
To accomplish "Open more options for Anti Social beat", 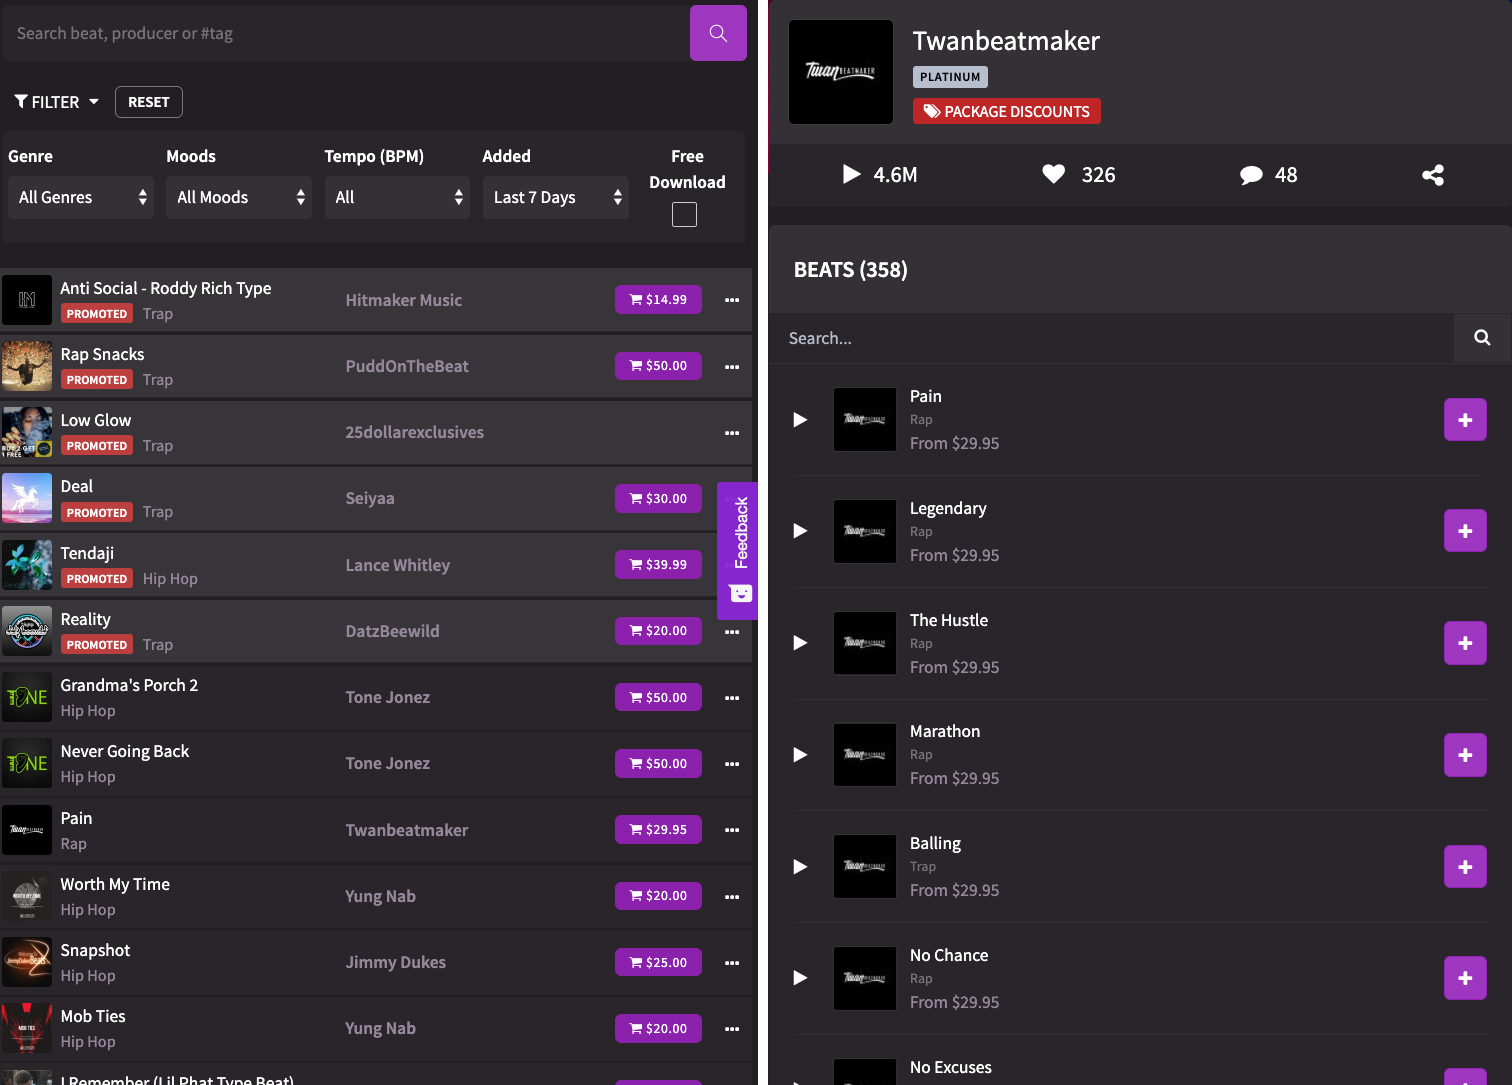I will 732,300.
